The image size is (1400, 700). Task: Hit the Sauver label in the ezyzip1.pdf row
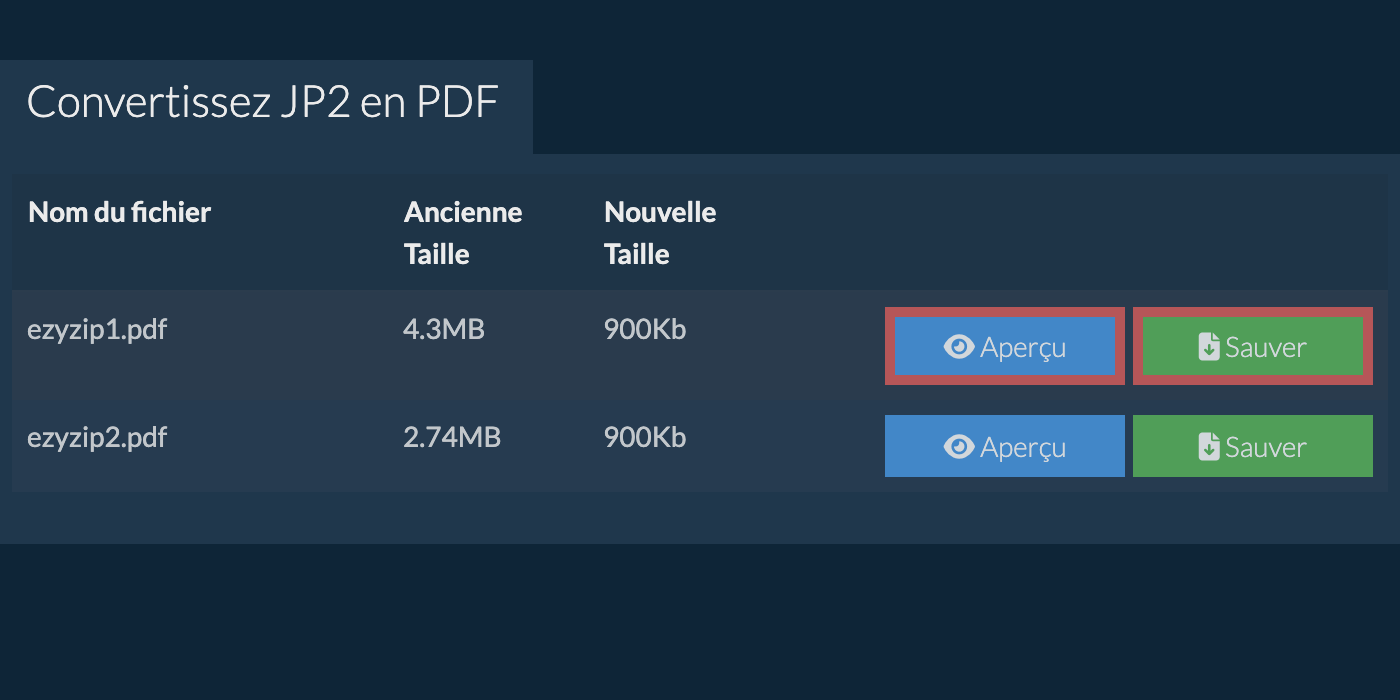tap(1265, 347)
